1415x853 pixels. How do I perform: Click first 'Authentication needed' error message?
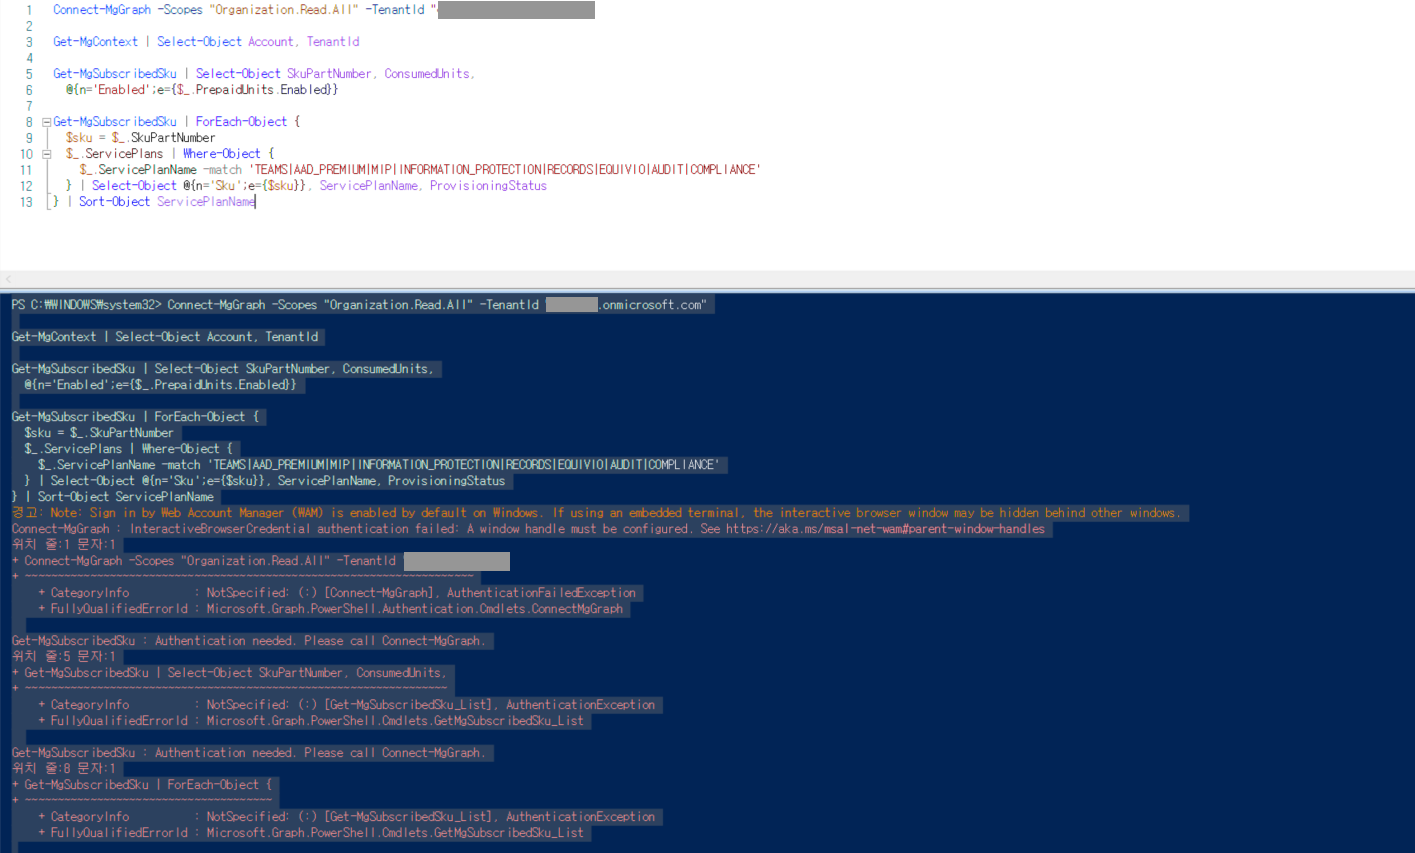319,641
